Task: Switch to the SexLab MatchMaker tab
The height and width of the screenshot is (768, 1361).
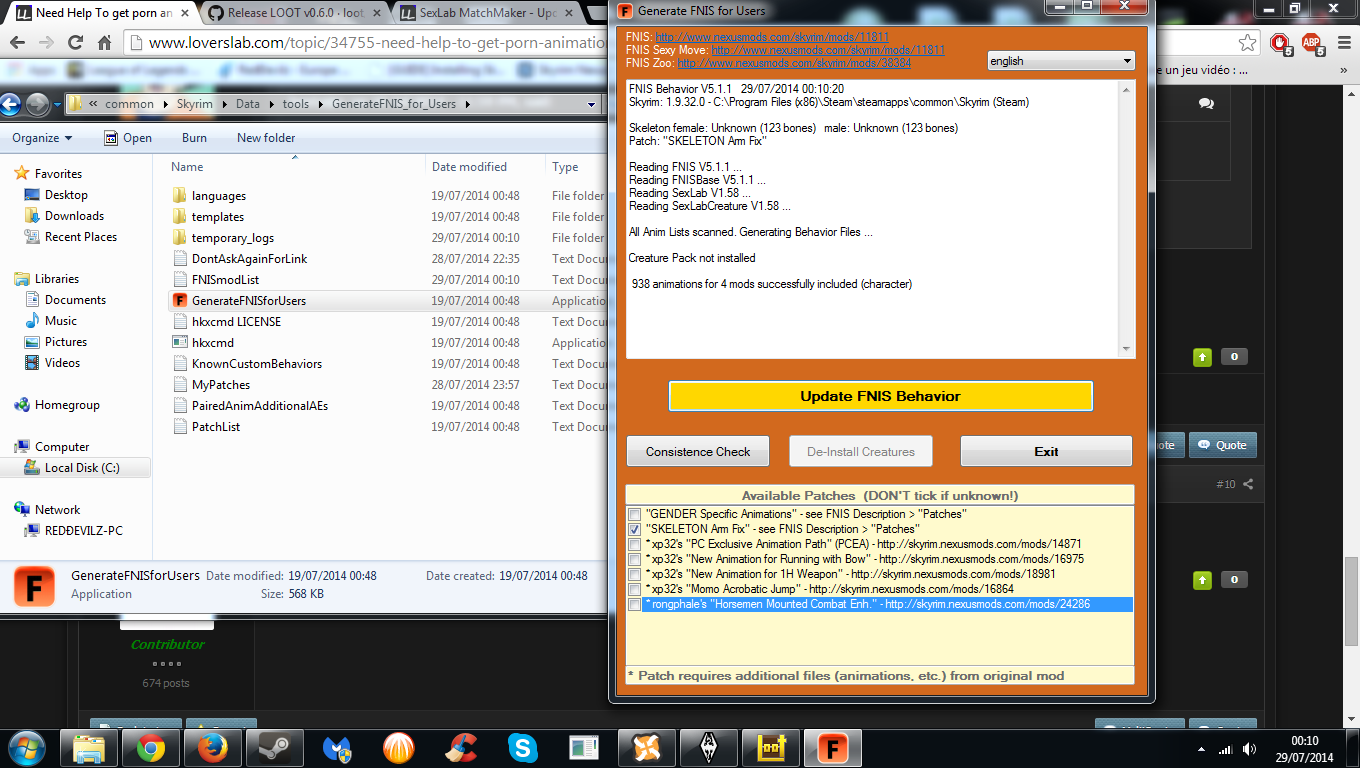Action: click(485, 13)
